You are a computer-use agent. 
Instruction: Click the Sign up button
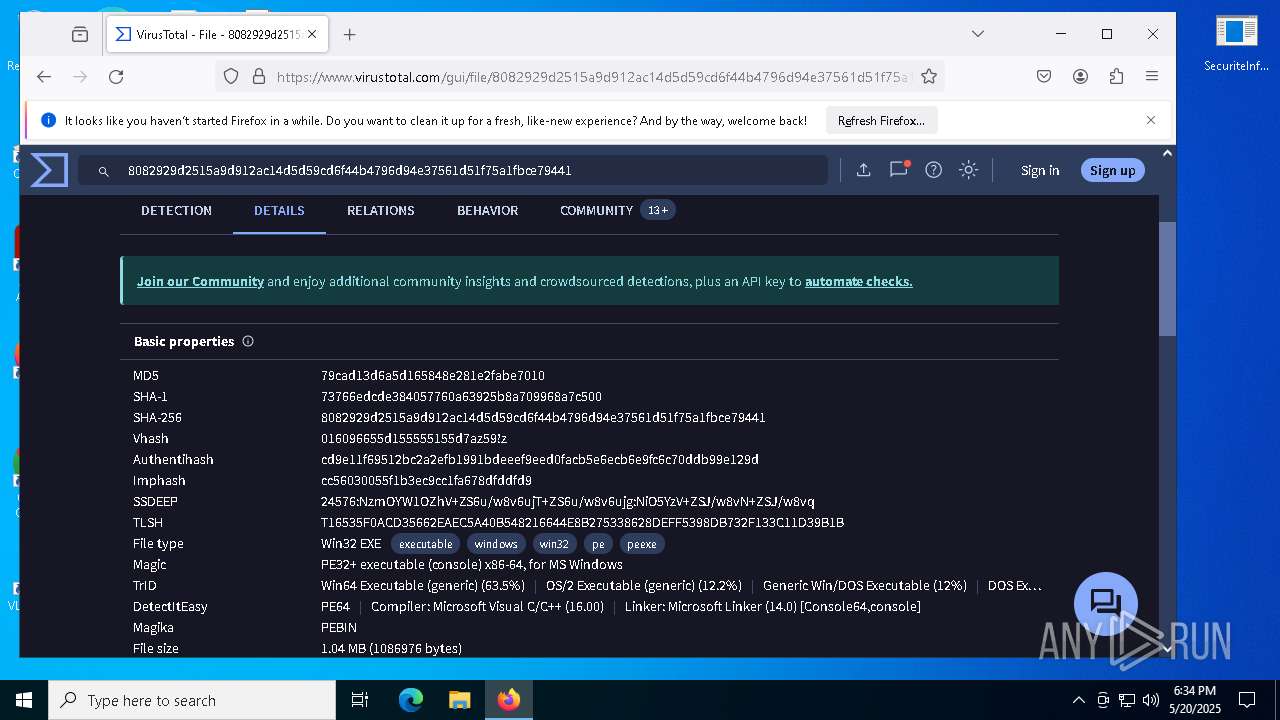tap(1112, 170)
